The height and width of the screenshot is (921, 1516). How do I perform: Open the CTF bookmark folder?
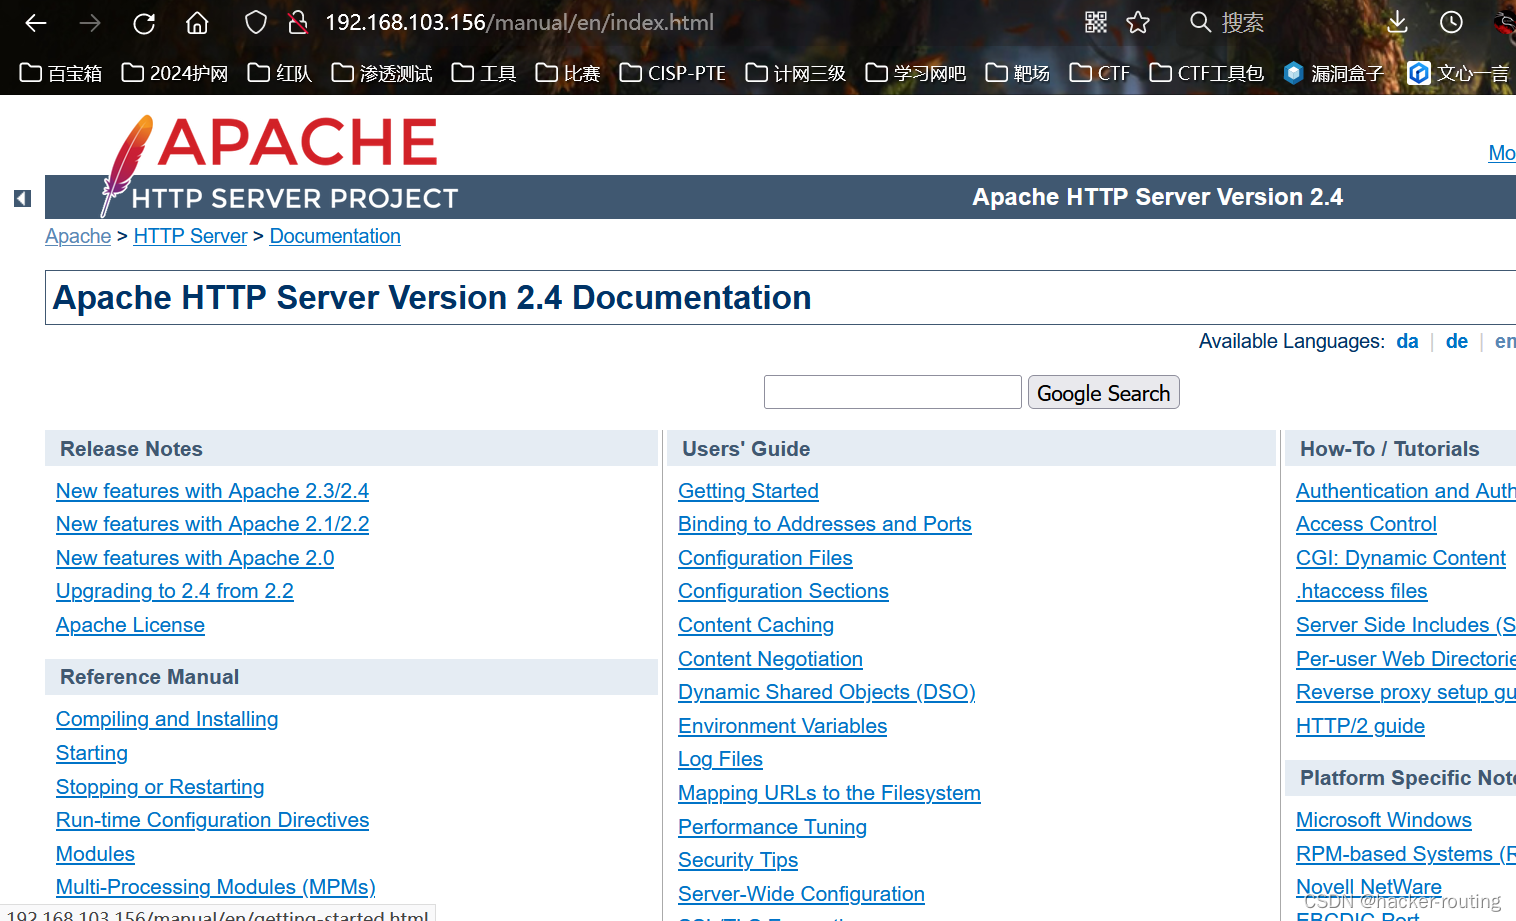point(1100,73)
